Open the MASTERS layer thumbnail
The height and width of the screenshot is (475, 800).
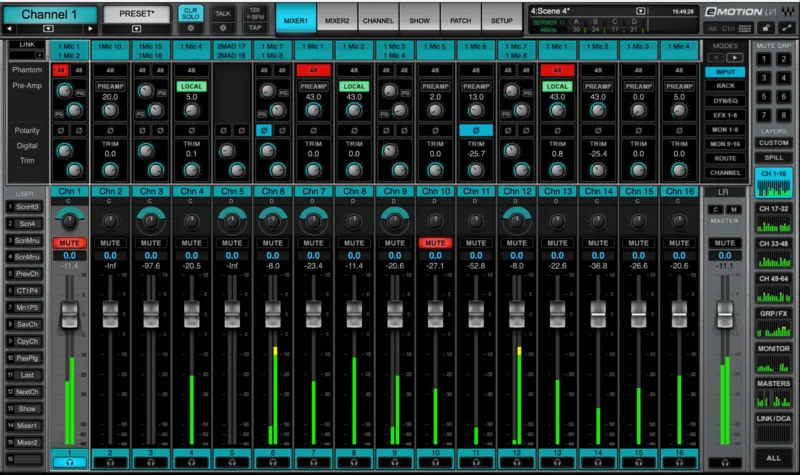point(773,393)
